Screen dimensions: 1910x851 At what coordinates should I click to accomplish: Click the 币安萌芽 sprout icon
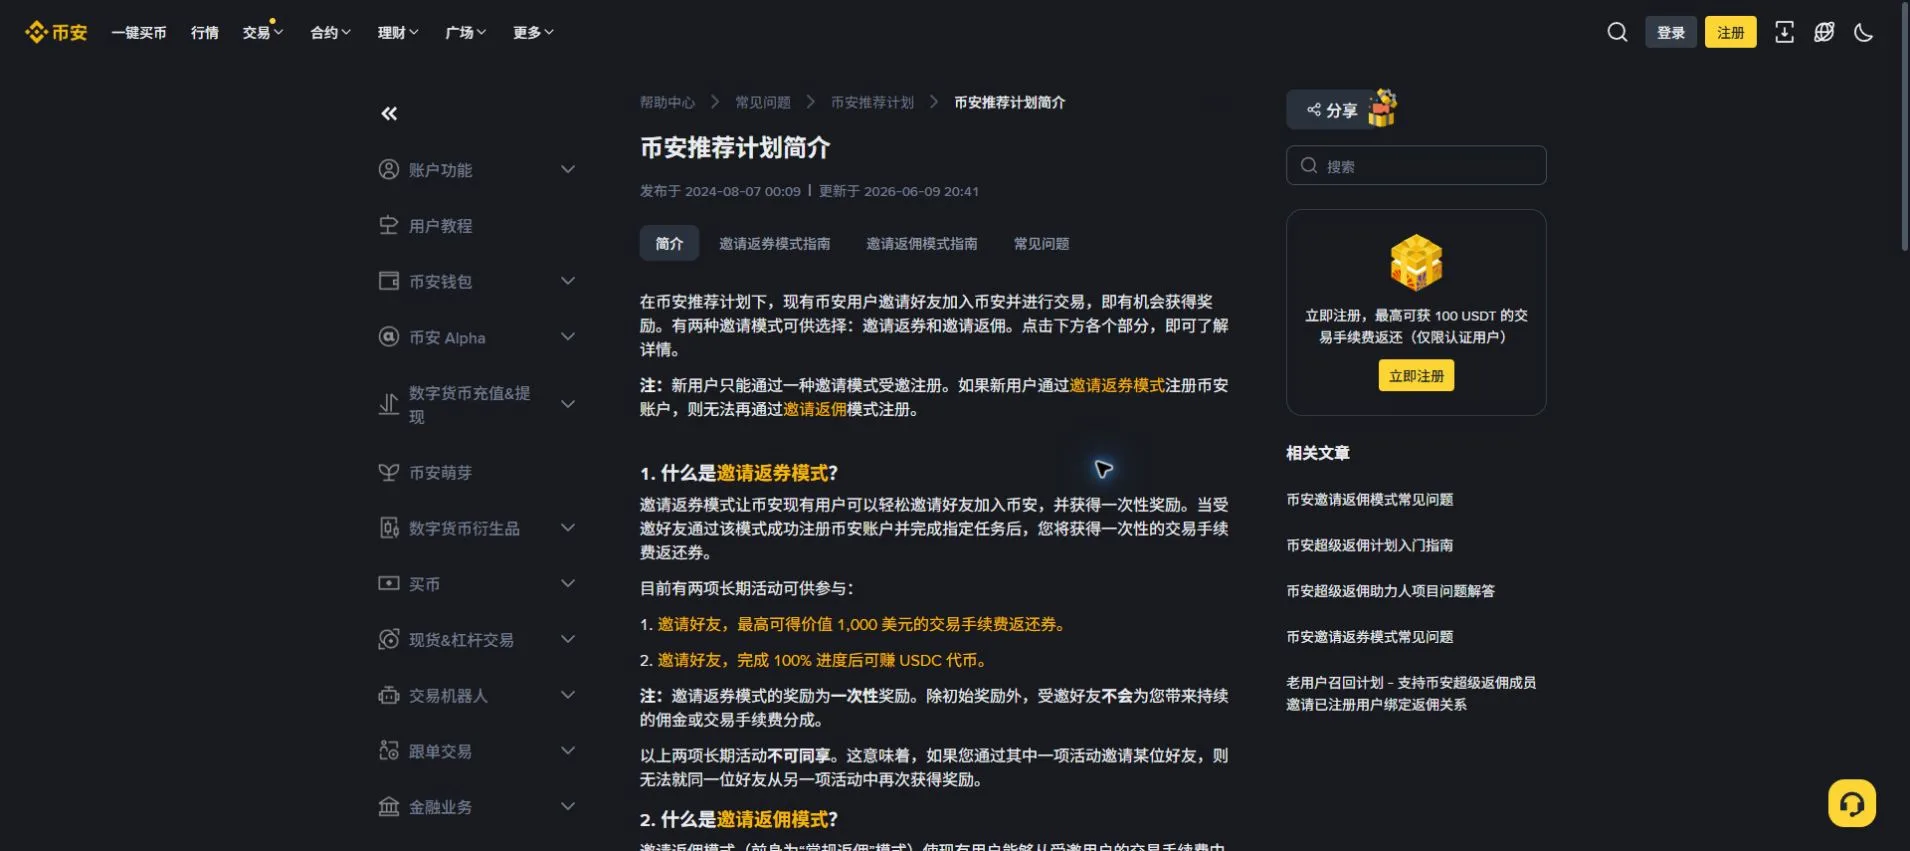tap(389, 472)
